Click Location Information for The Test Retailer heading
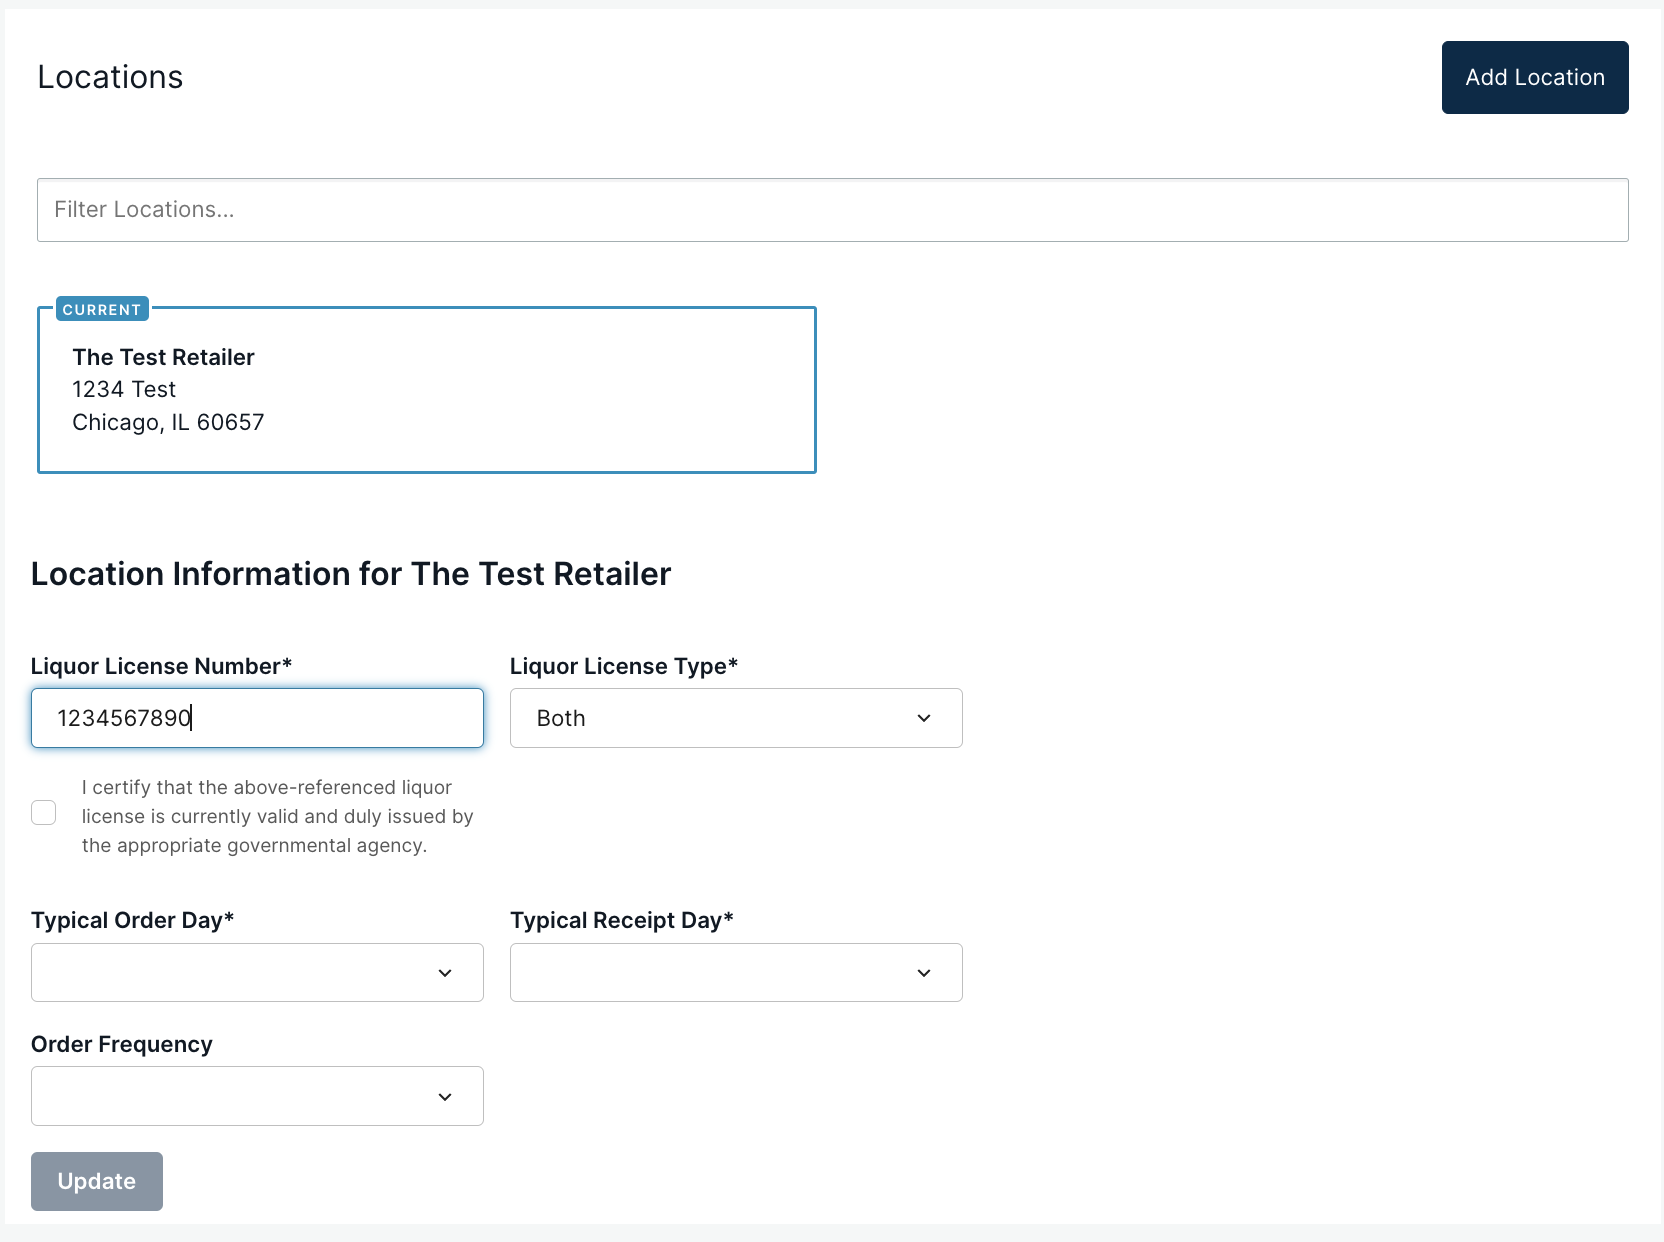 coord(351,574)
